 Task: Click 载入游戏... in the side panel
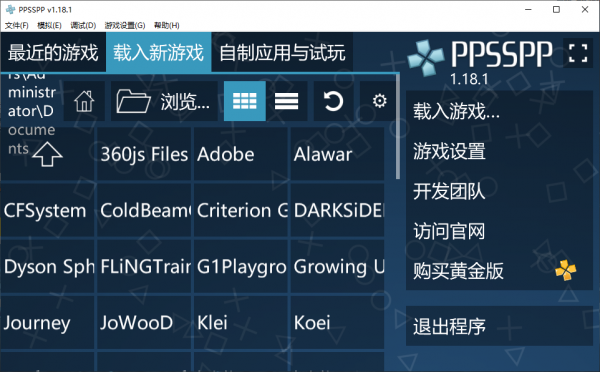click(x=499, y=111)
